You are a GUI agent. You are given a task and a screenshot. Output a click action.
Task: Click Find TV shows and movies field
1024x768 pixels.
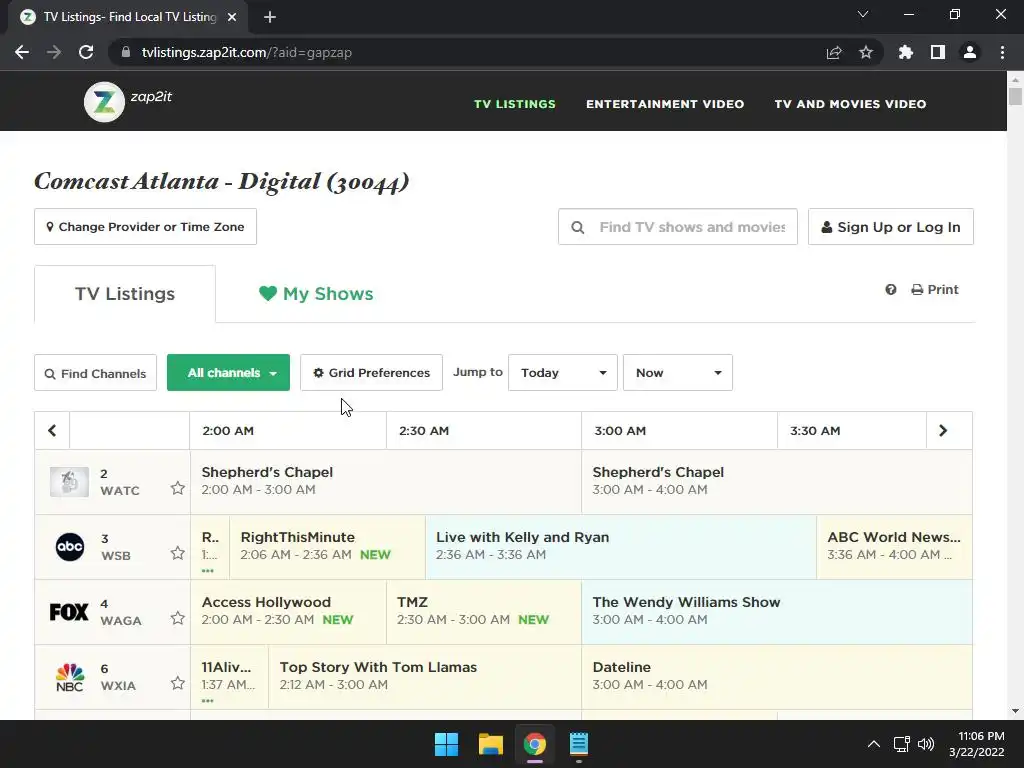[x=678, y=227]
